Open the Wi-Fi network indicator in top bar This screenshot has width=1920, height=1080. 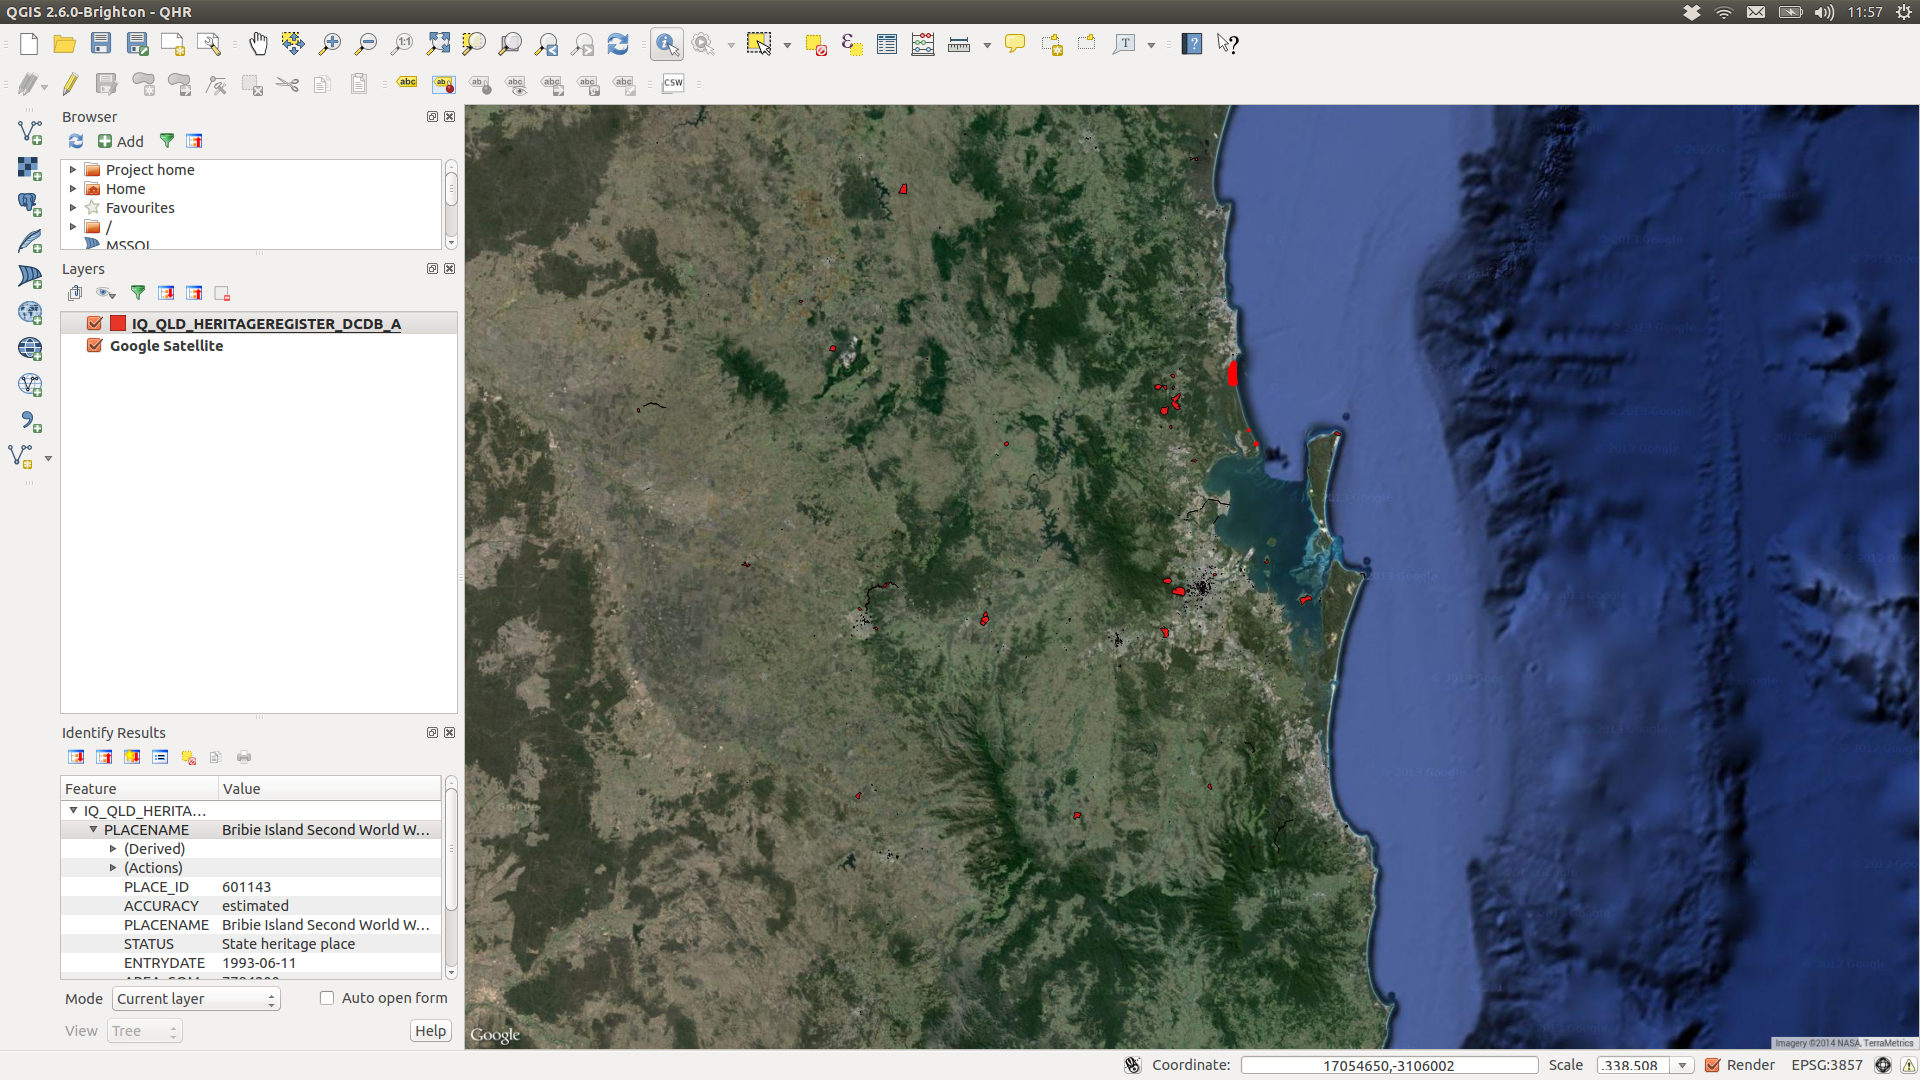pos(1724,12)
